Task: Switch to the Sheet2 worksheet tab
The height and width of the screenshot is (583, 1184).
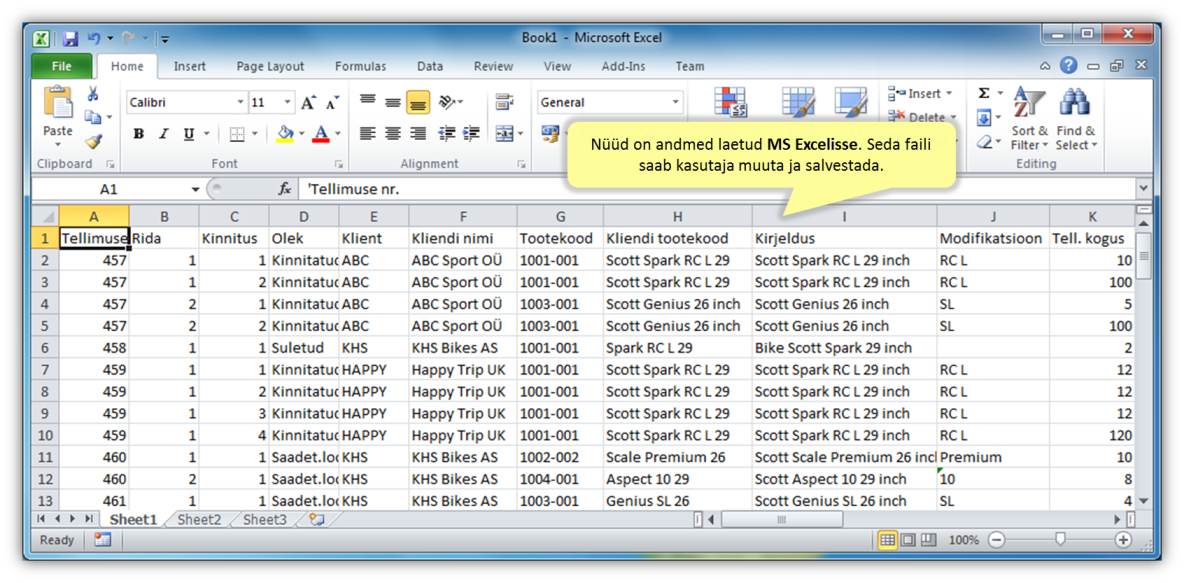Action: point(199,520)
